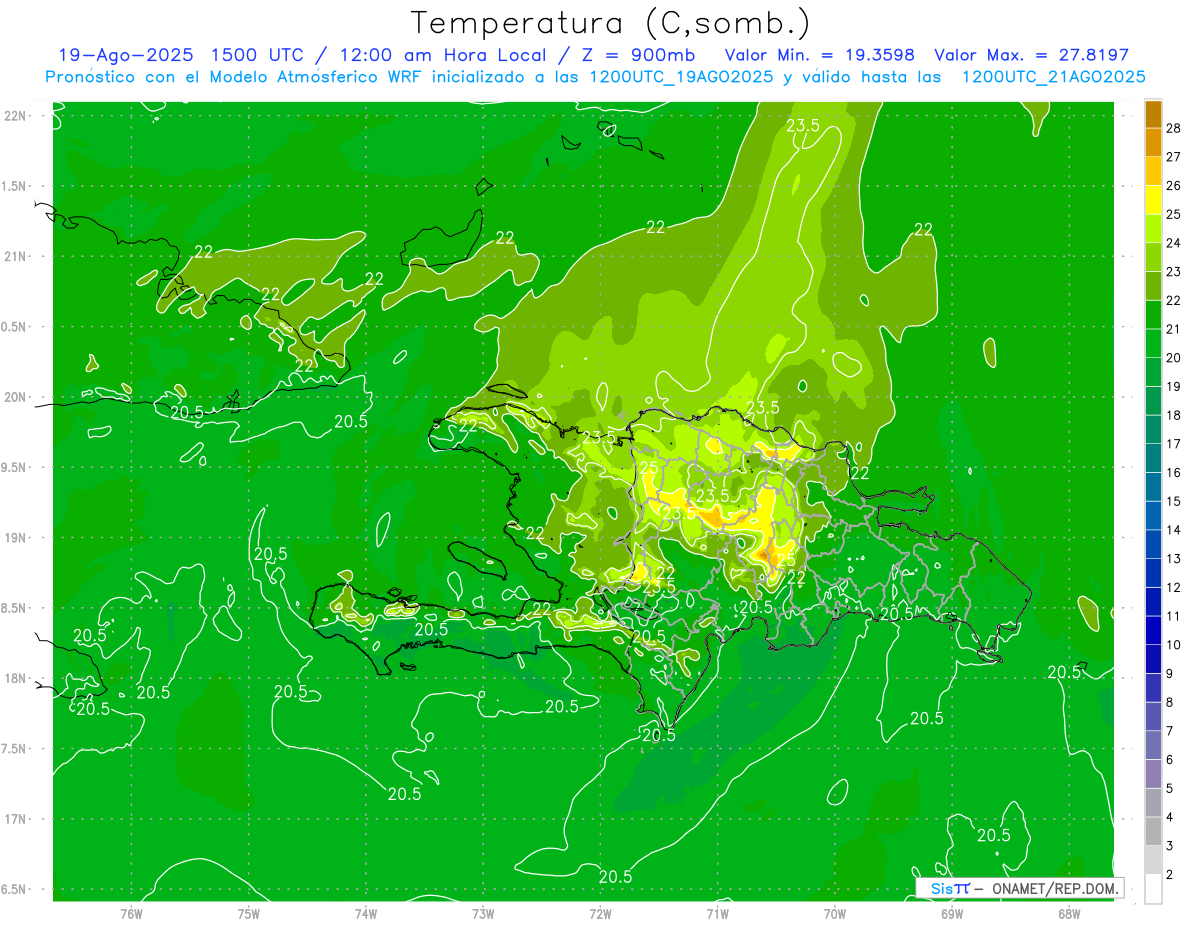Click the orange colorbar band between 27 and 28
Image resolution: width=1200 pixels, height=927 pixels.
(1153, 143)
